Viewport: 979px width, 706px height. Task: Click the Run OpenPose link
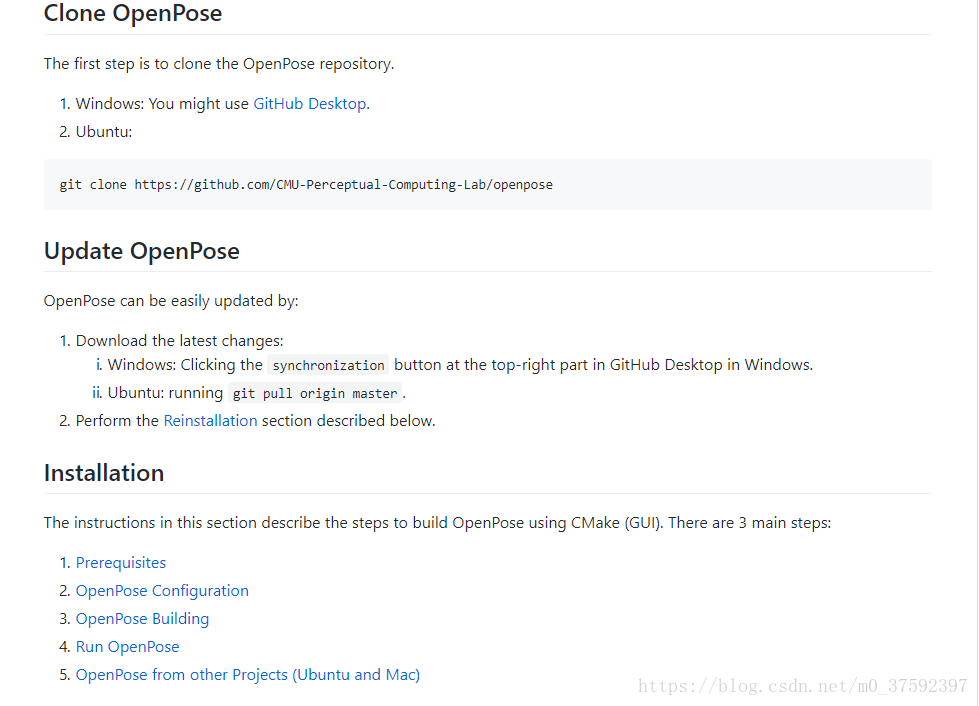coord(127,647)
